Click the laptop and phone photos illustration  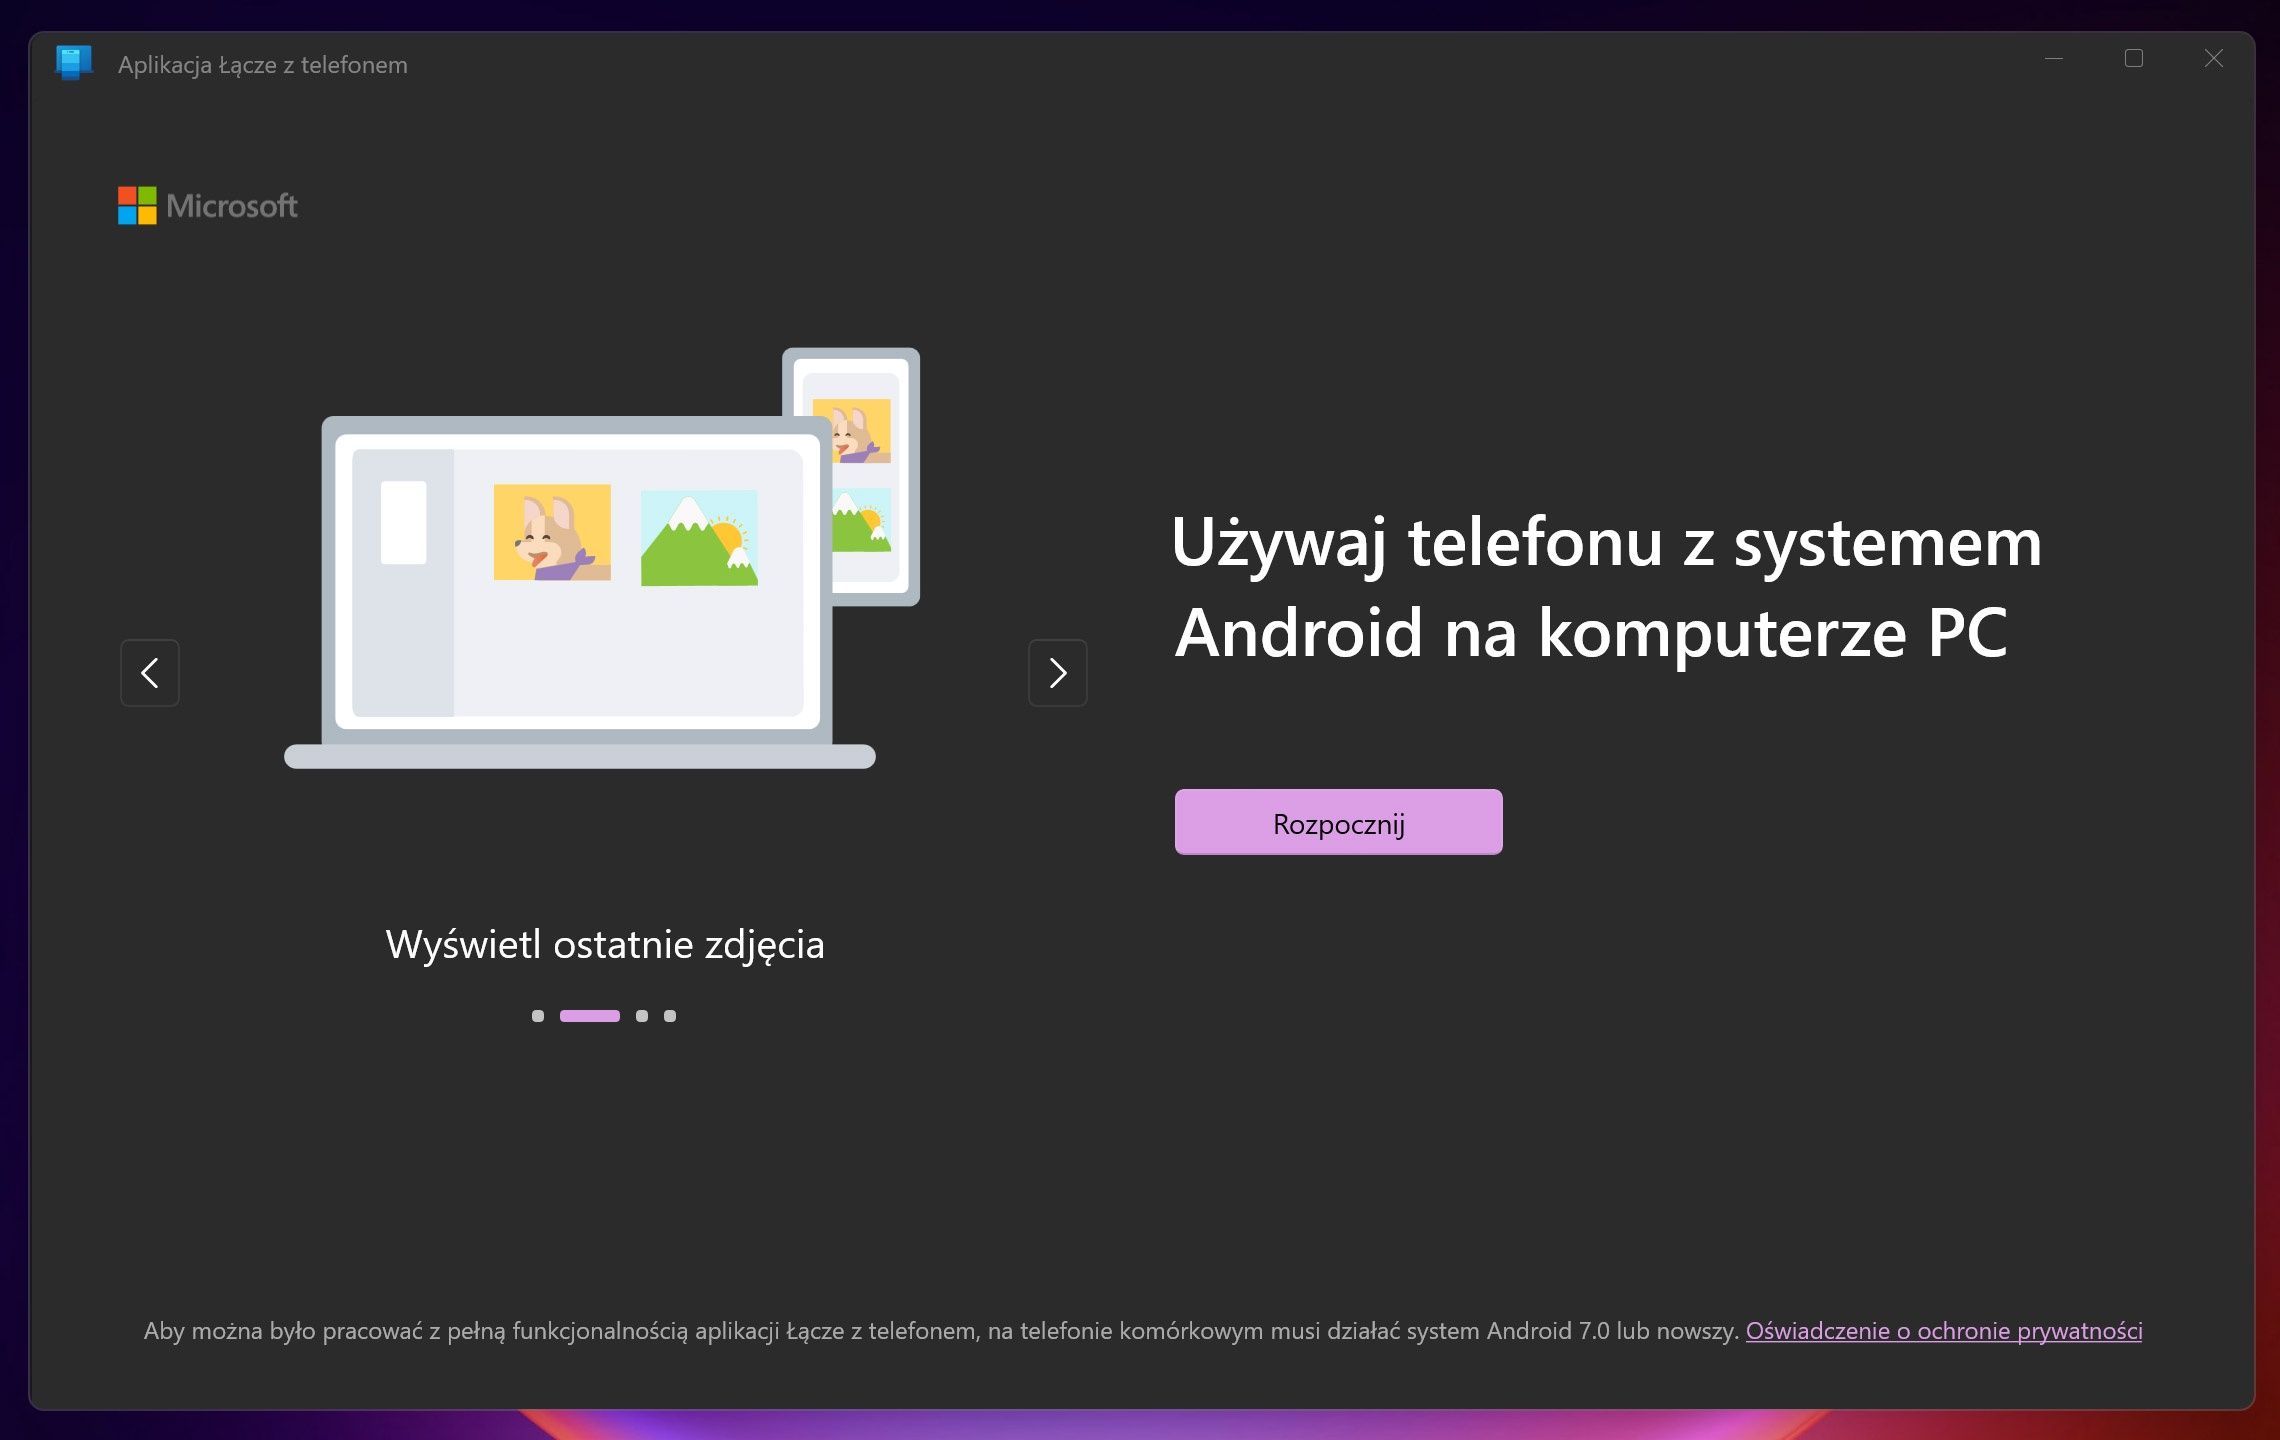tap(602, 558)
